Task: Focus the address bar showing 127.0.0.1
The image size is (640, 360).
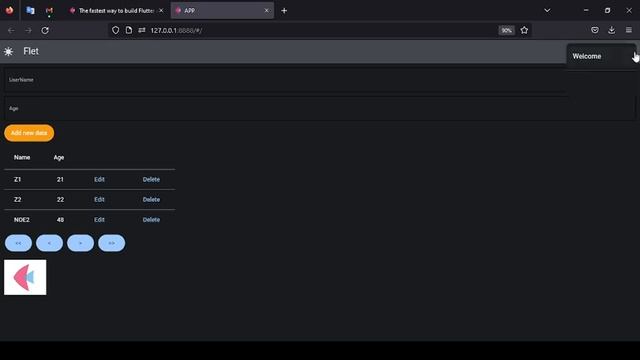Action: point(320,30)
